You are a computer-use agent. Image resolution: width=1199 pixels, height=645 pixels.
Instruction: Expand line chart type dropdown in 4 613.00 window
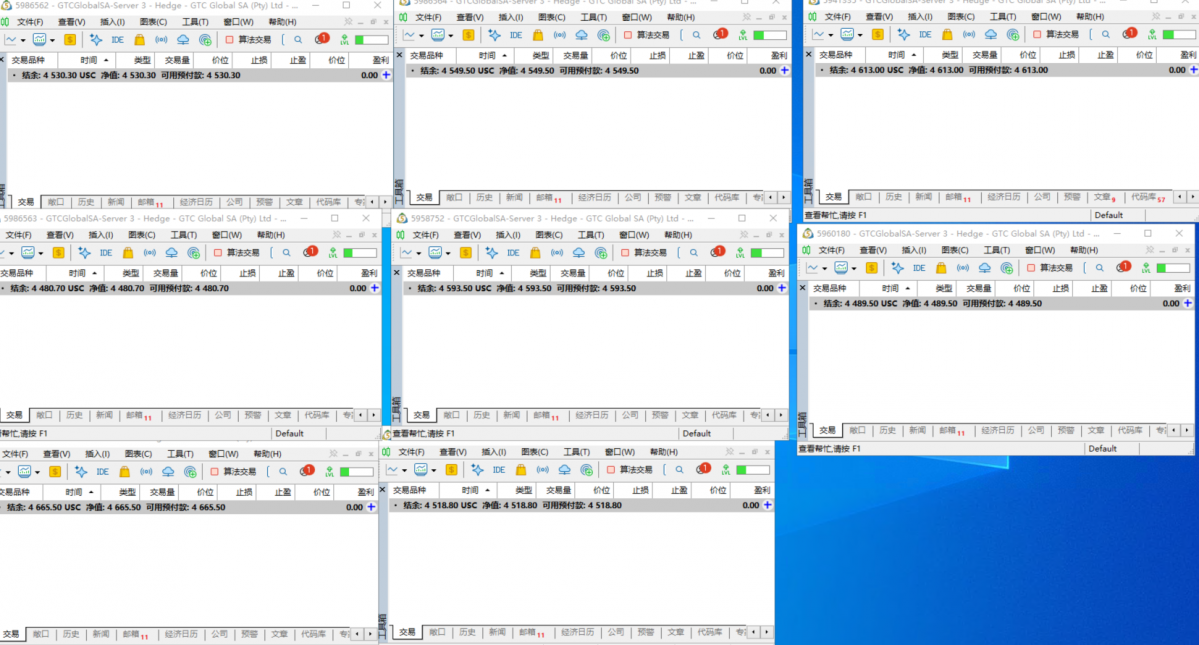(830, 35)
